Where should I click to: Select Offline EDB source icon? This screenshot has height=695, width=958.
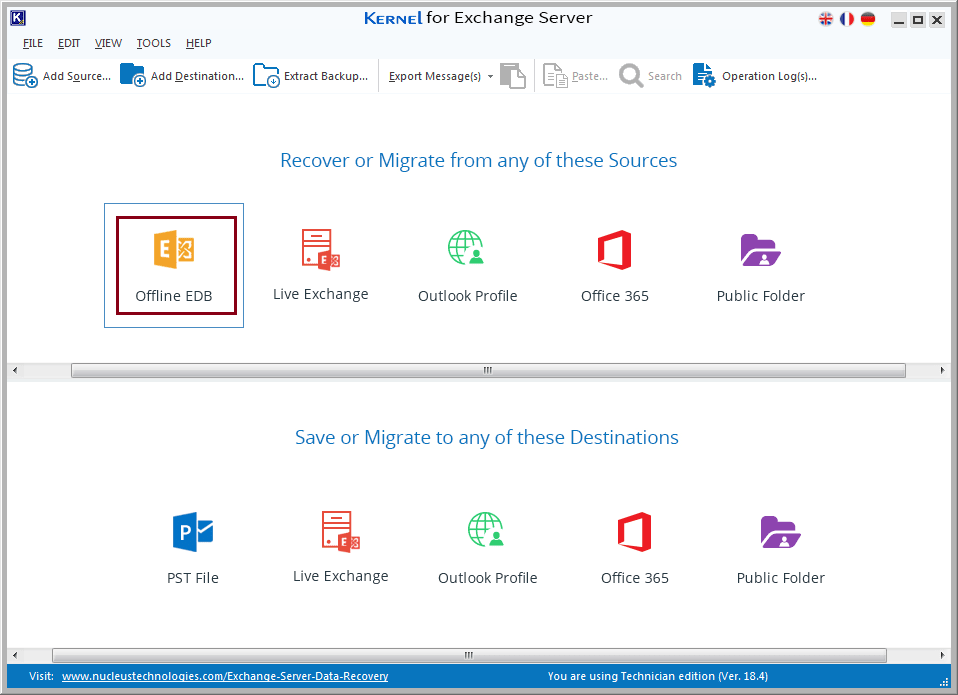pyautogui.click(x=174, y=249)
